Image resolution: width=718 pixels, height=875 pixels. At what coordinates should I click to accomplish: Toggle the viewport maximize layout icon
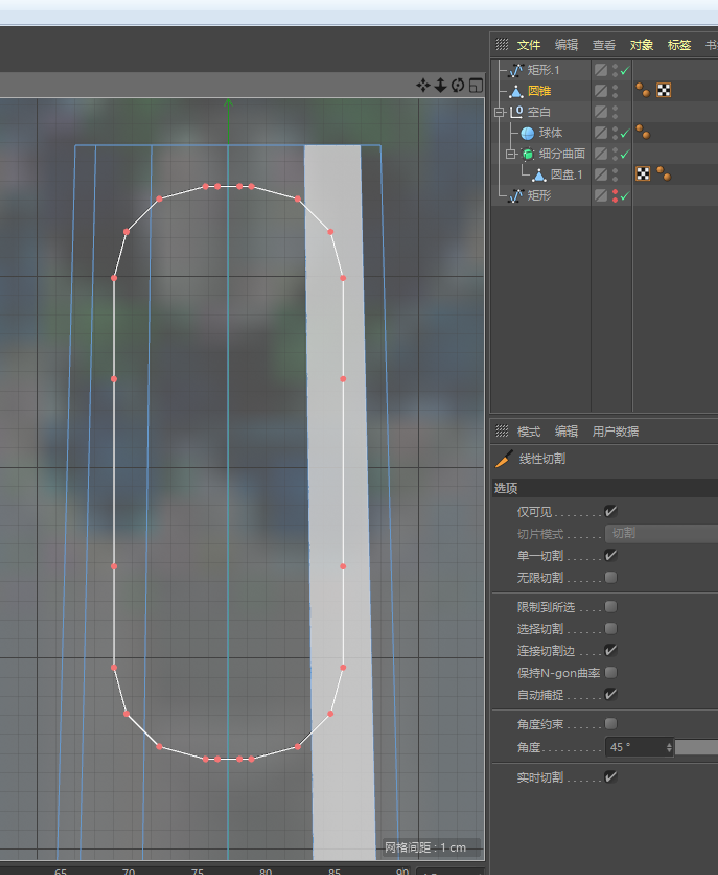475,86
